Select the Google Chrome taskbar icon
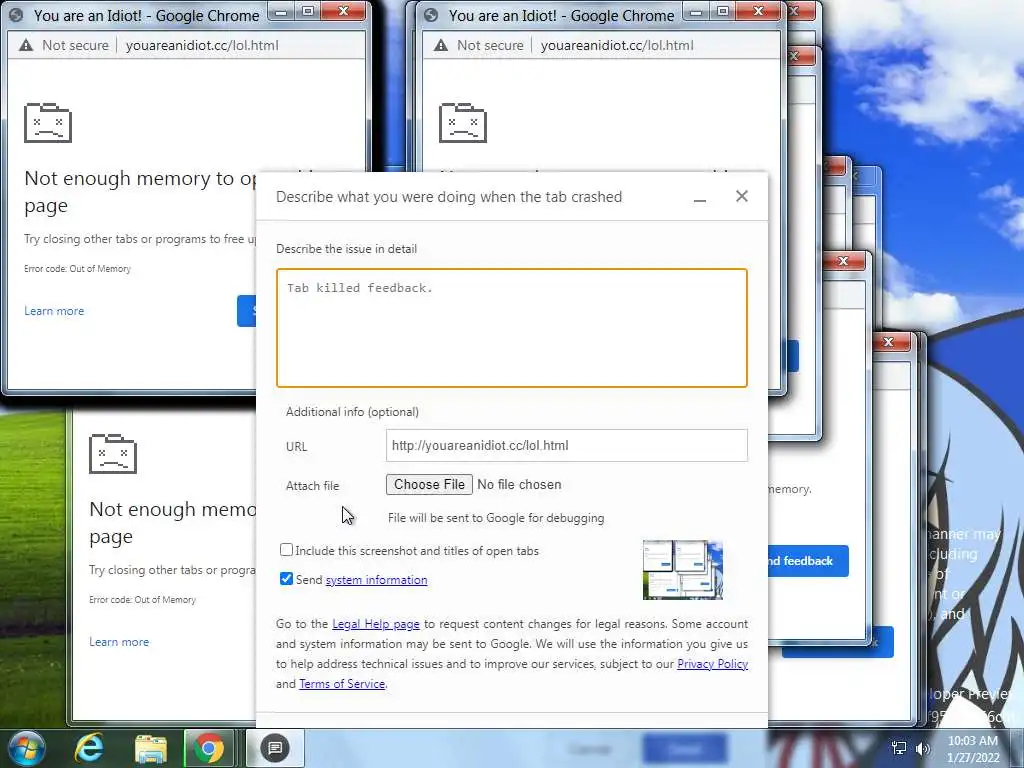Image resolution: width=1024 pixels, height=768 pixels. (208, 748)
